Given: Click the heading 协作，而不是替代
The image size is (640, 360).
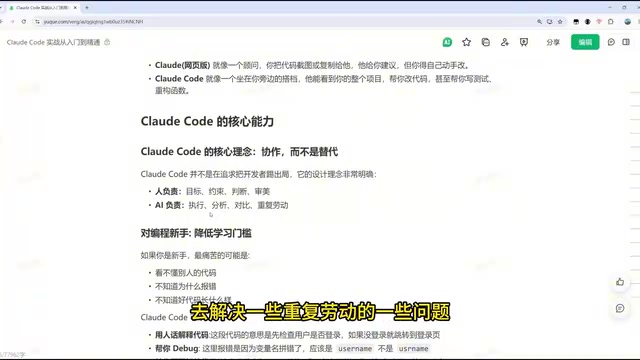Looking at the screenshot, I should point(300,152).
